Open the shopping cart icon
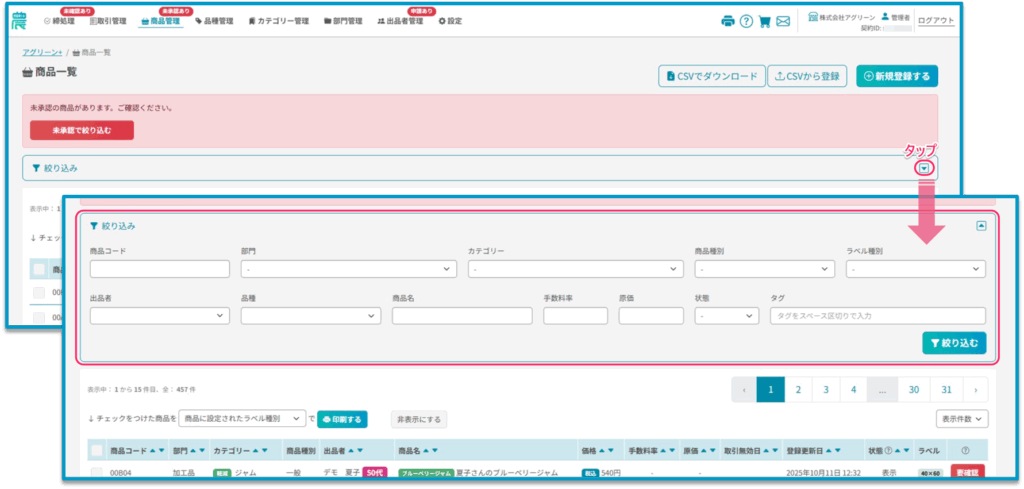 click(764, 21)
